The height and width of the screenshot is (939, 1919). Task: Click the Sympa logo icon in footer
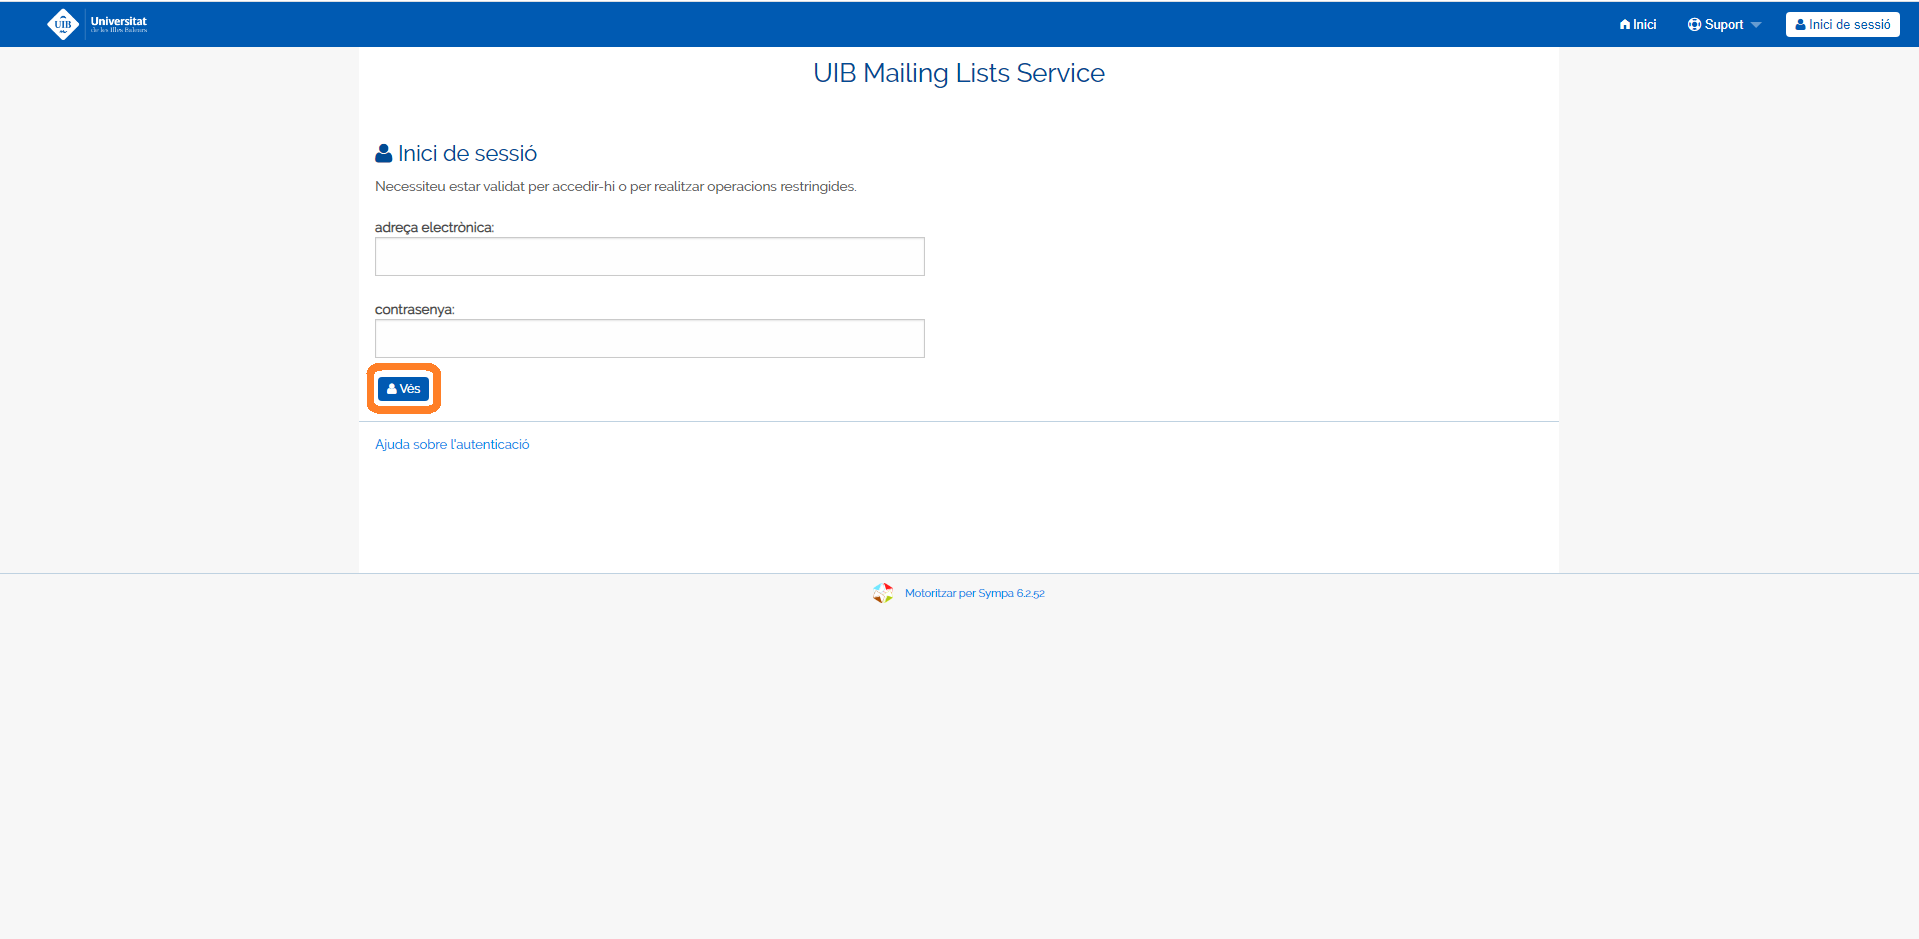883,593
